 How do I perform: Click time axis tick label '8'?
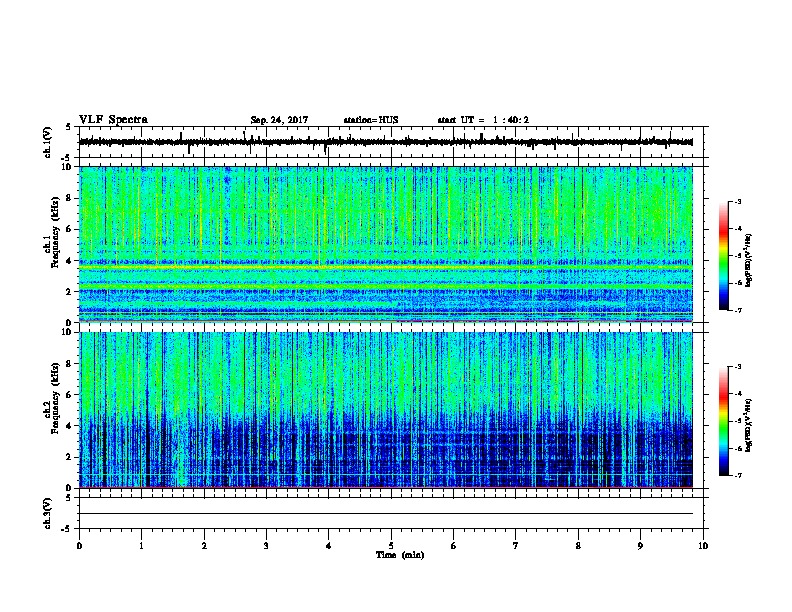point(578,546)
